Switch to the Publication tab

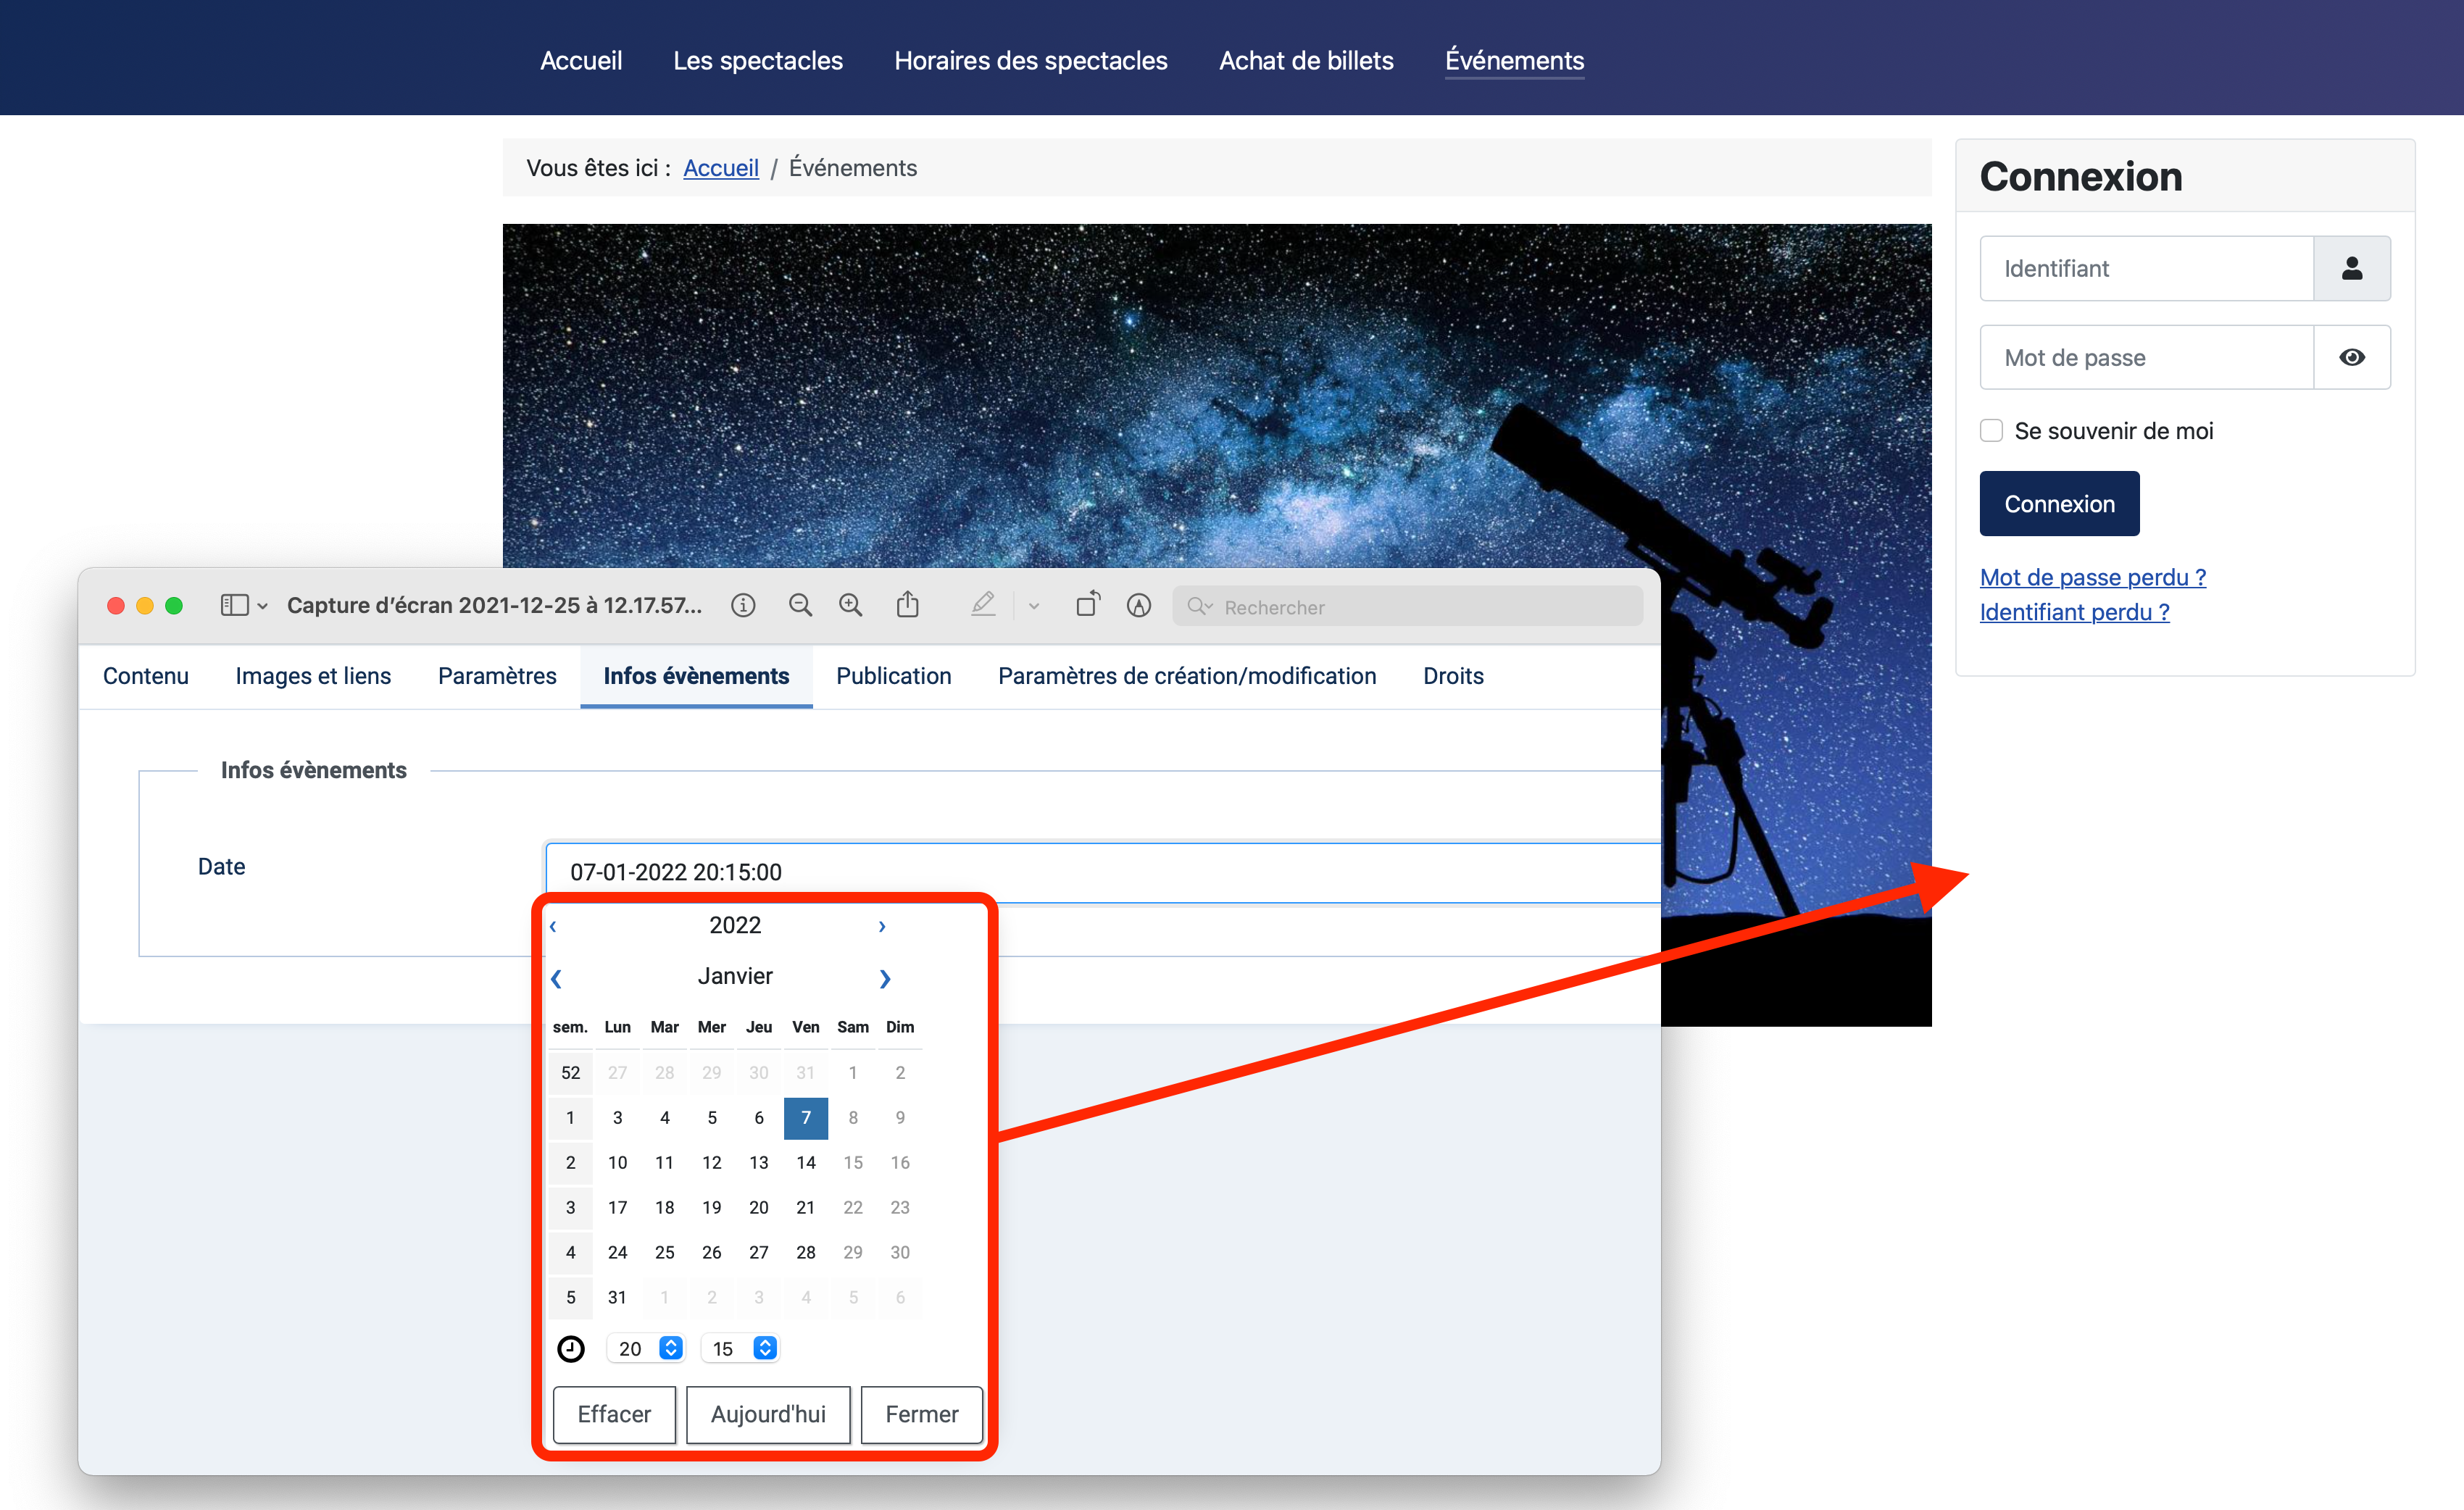[x=893, y=676]
